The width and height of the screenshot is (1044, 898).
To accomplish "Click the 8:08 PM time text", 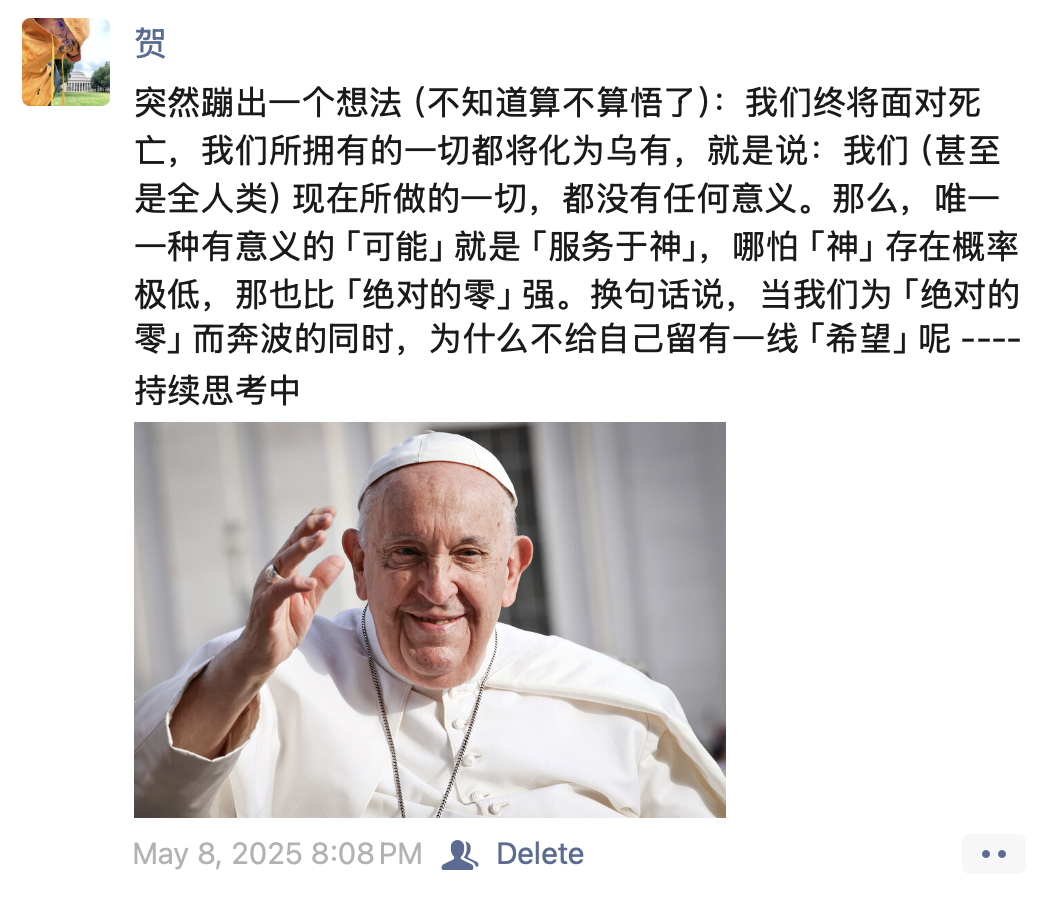I will tap(366, 854).
